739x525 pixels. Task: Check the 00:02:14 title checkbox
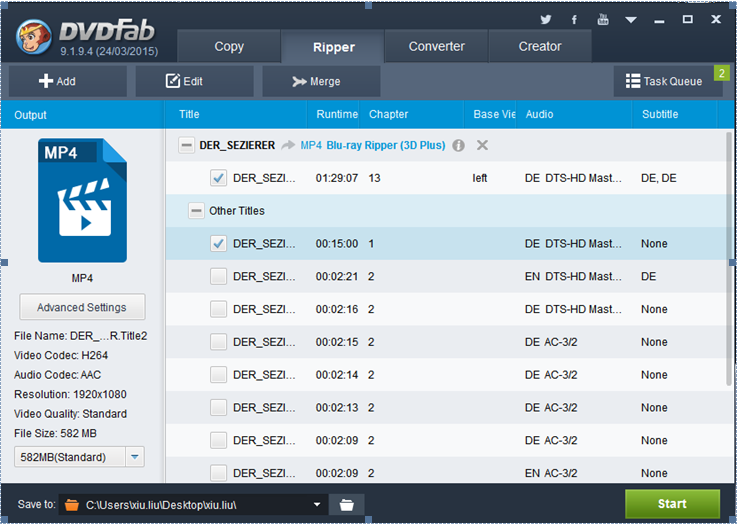point(218,375)
